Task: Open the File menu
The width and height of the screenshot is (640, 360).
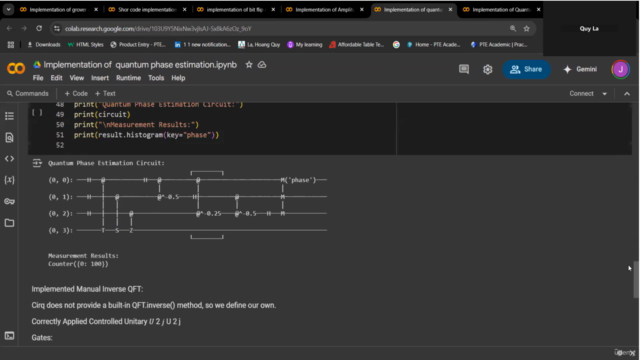Action: (x=38, y=78)
